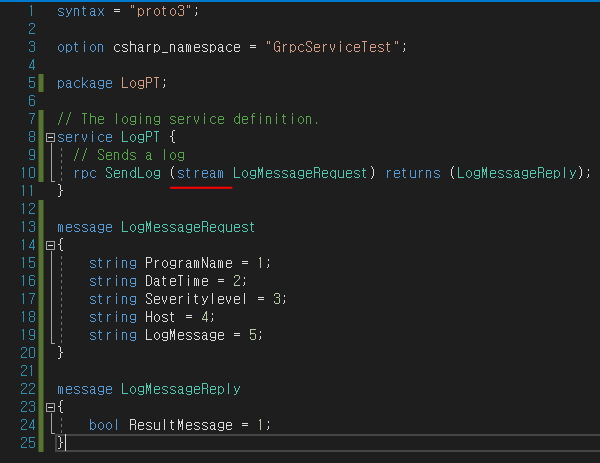Place cursor after closing brace on line 25
Viewport: 600px width, 463px height.
pos(65,443)
